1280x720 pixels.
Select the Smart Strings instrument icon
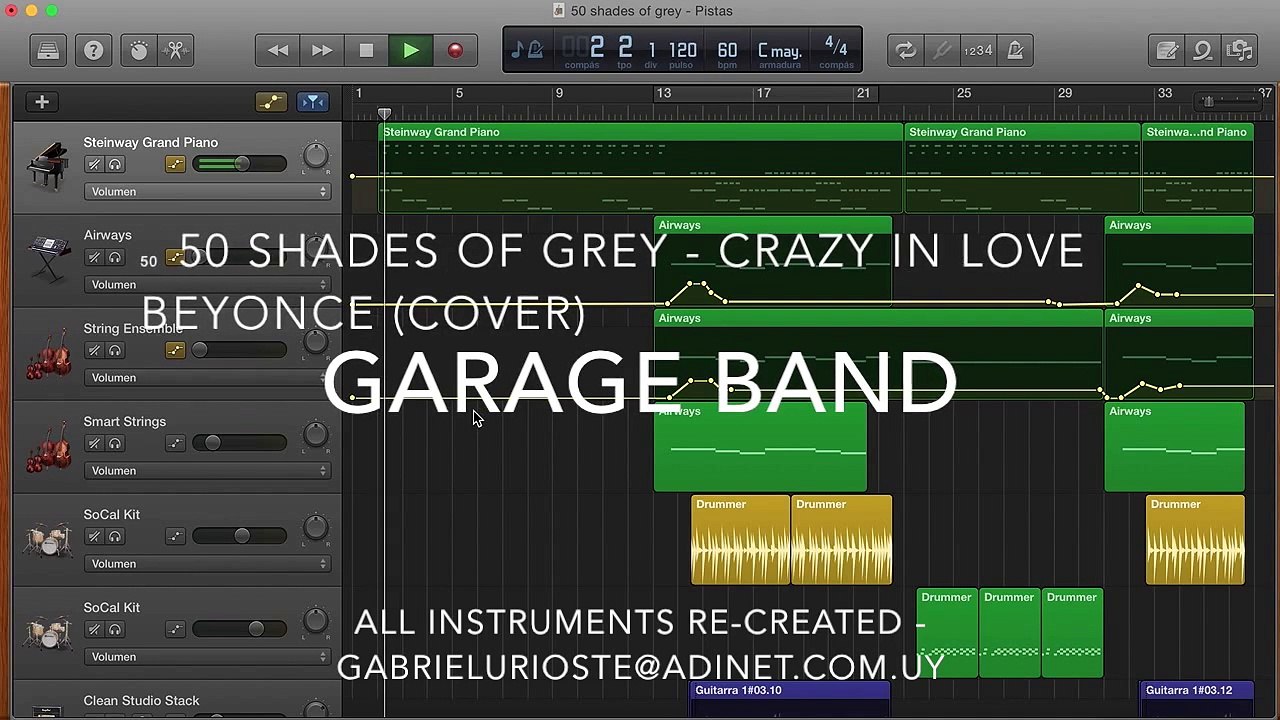pyautogui.click(x=47, y=445)
